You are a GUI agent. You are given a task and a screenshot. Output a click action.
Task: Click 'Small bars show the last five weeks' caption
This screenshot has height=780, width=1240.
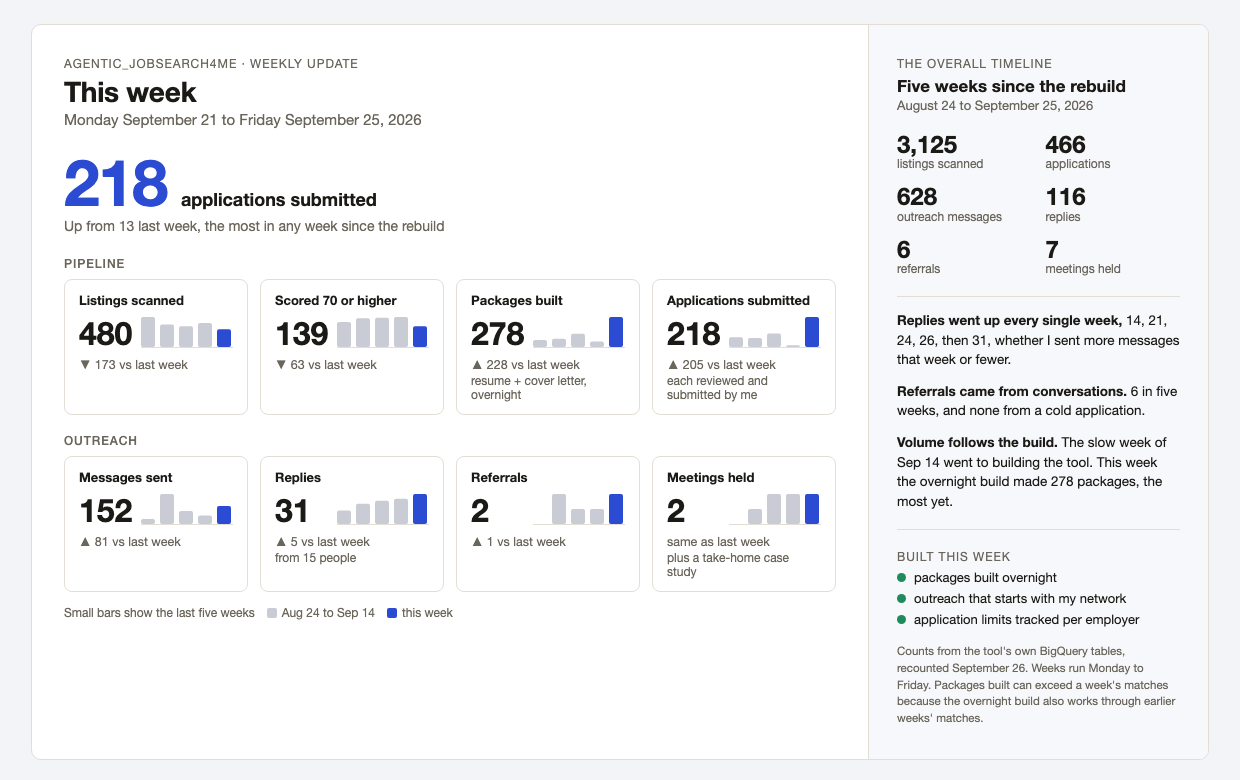159,613
